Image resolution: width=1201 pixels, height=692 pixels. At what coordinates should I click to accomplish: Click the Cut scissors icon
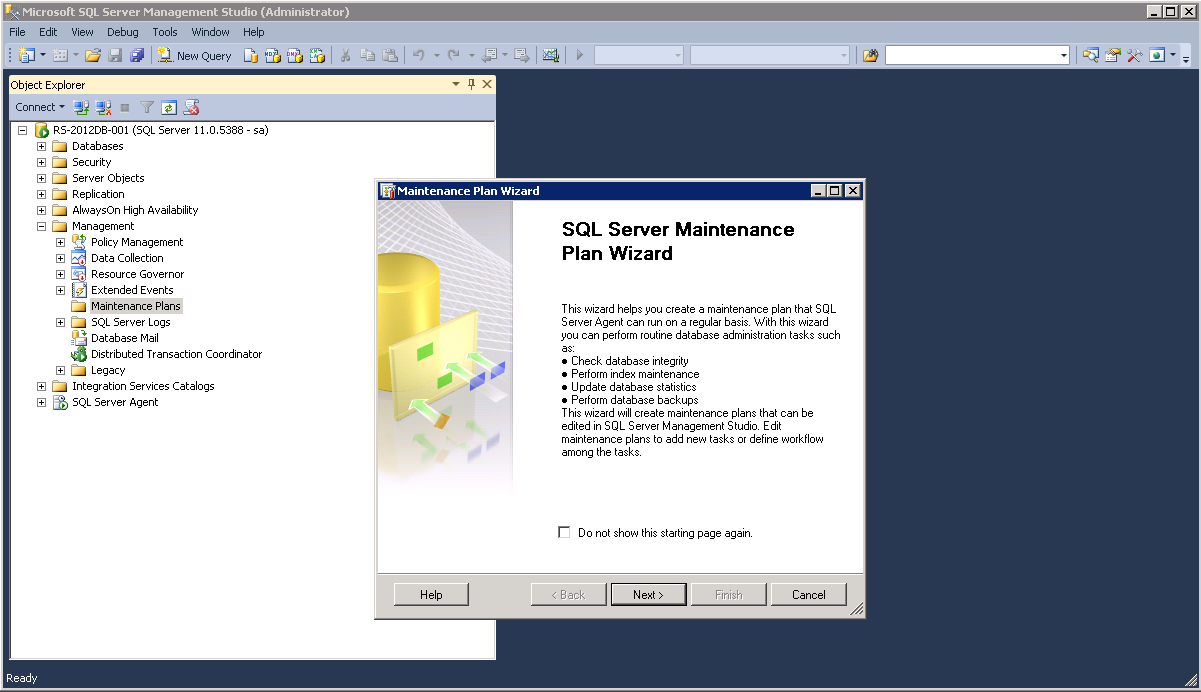[345, 56]
